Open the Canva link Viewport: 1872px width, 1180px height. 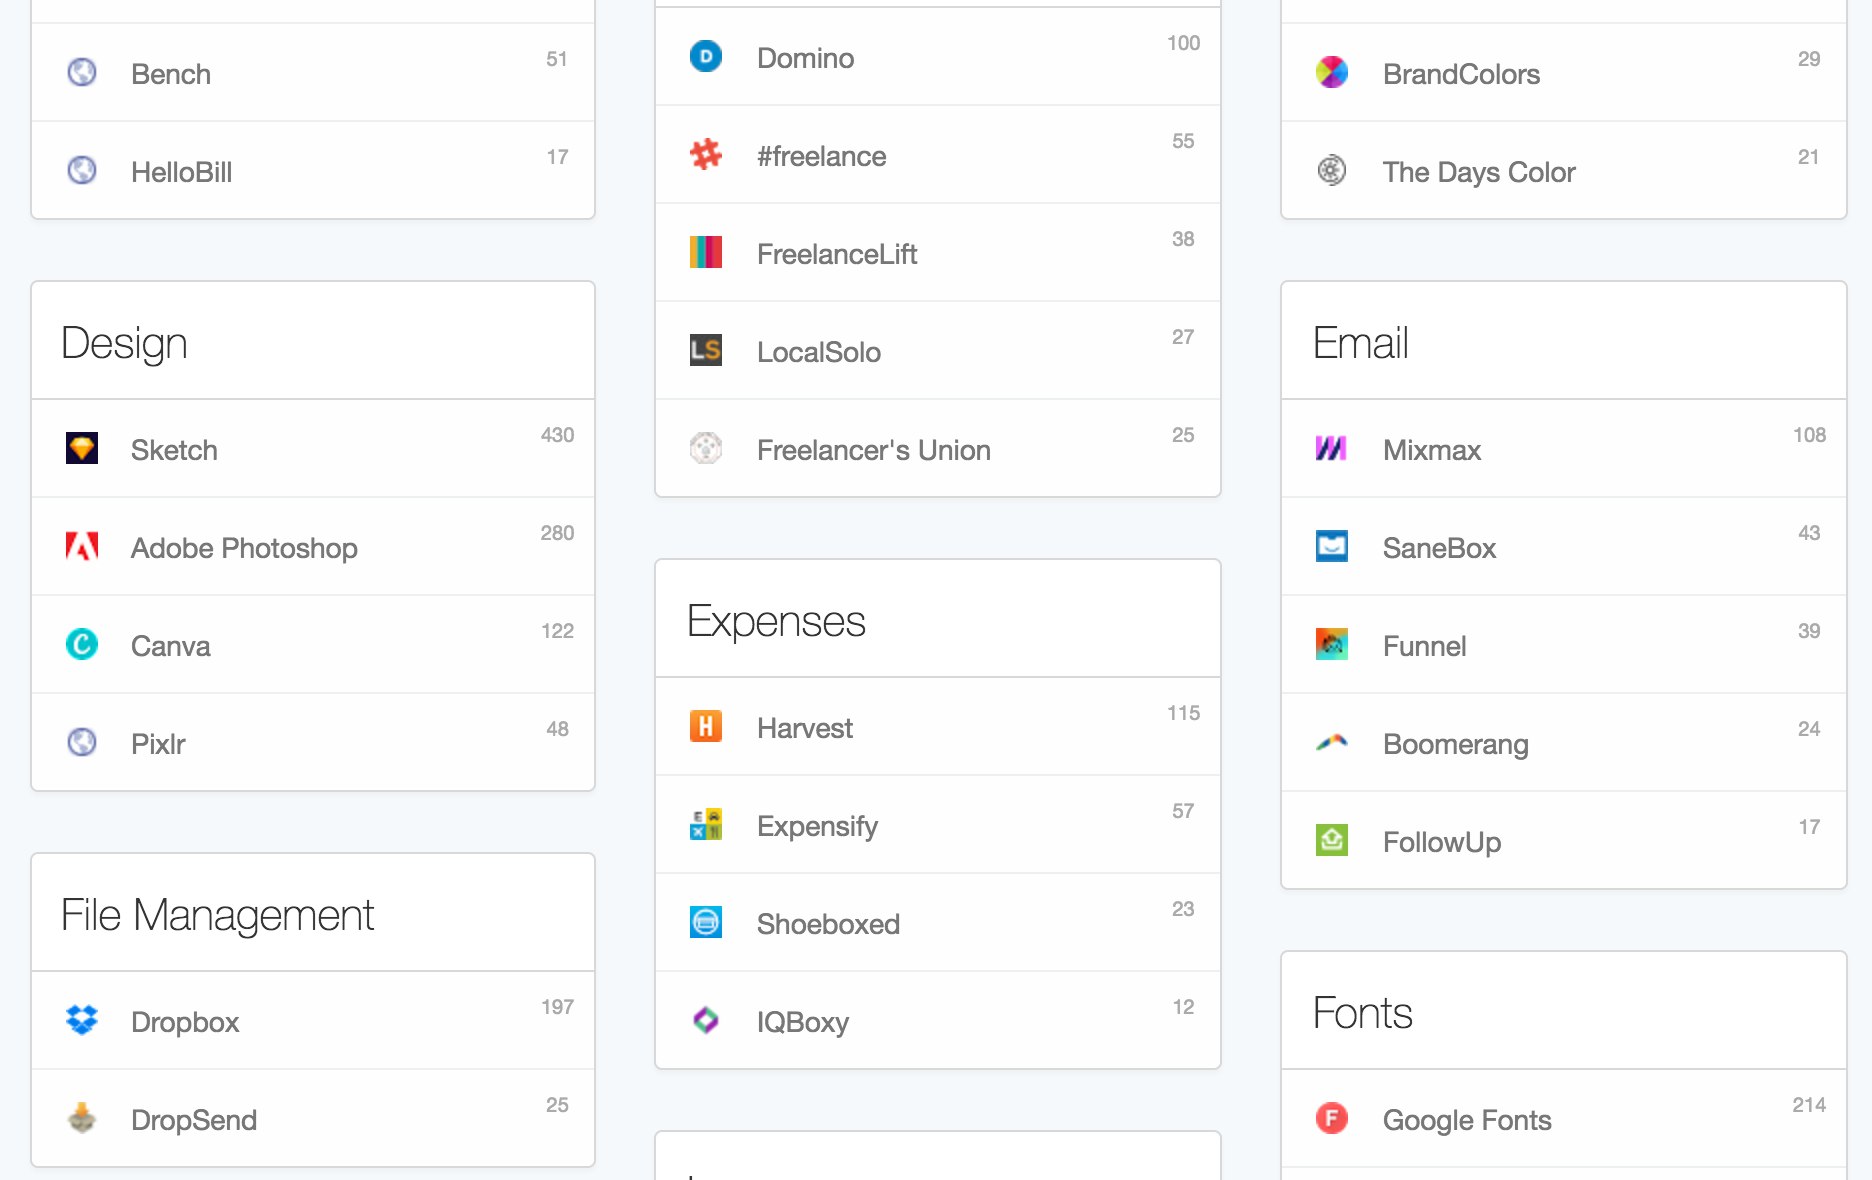coord(171,646)
